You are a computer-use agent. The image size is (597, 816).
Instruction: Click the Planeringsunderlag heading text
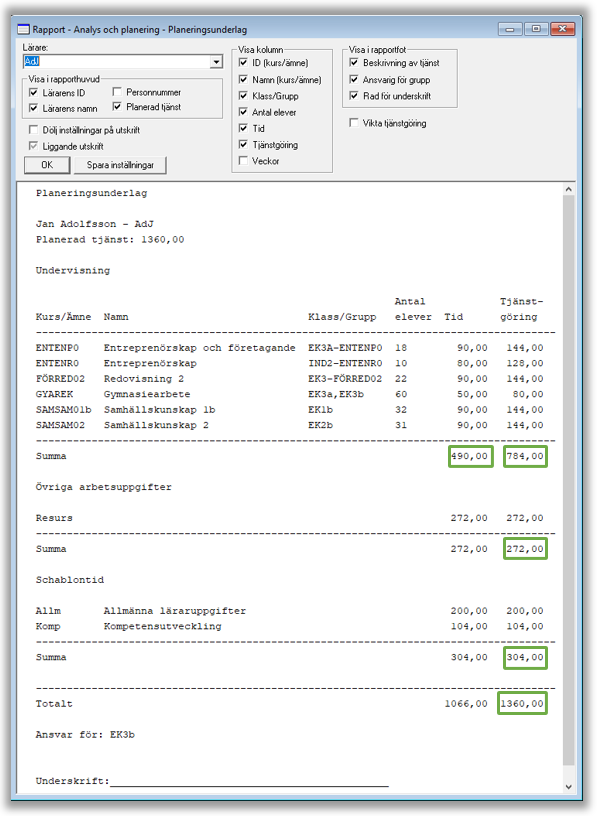[92, 193]
